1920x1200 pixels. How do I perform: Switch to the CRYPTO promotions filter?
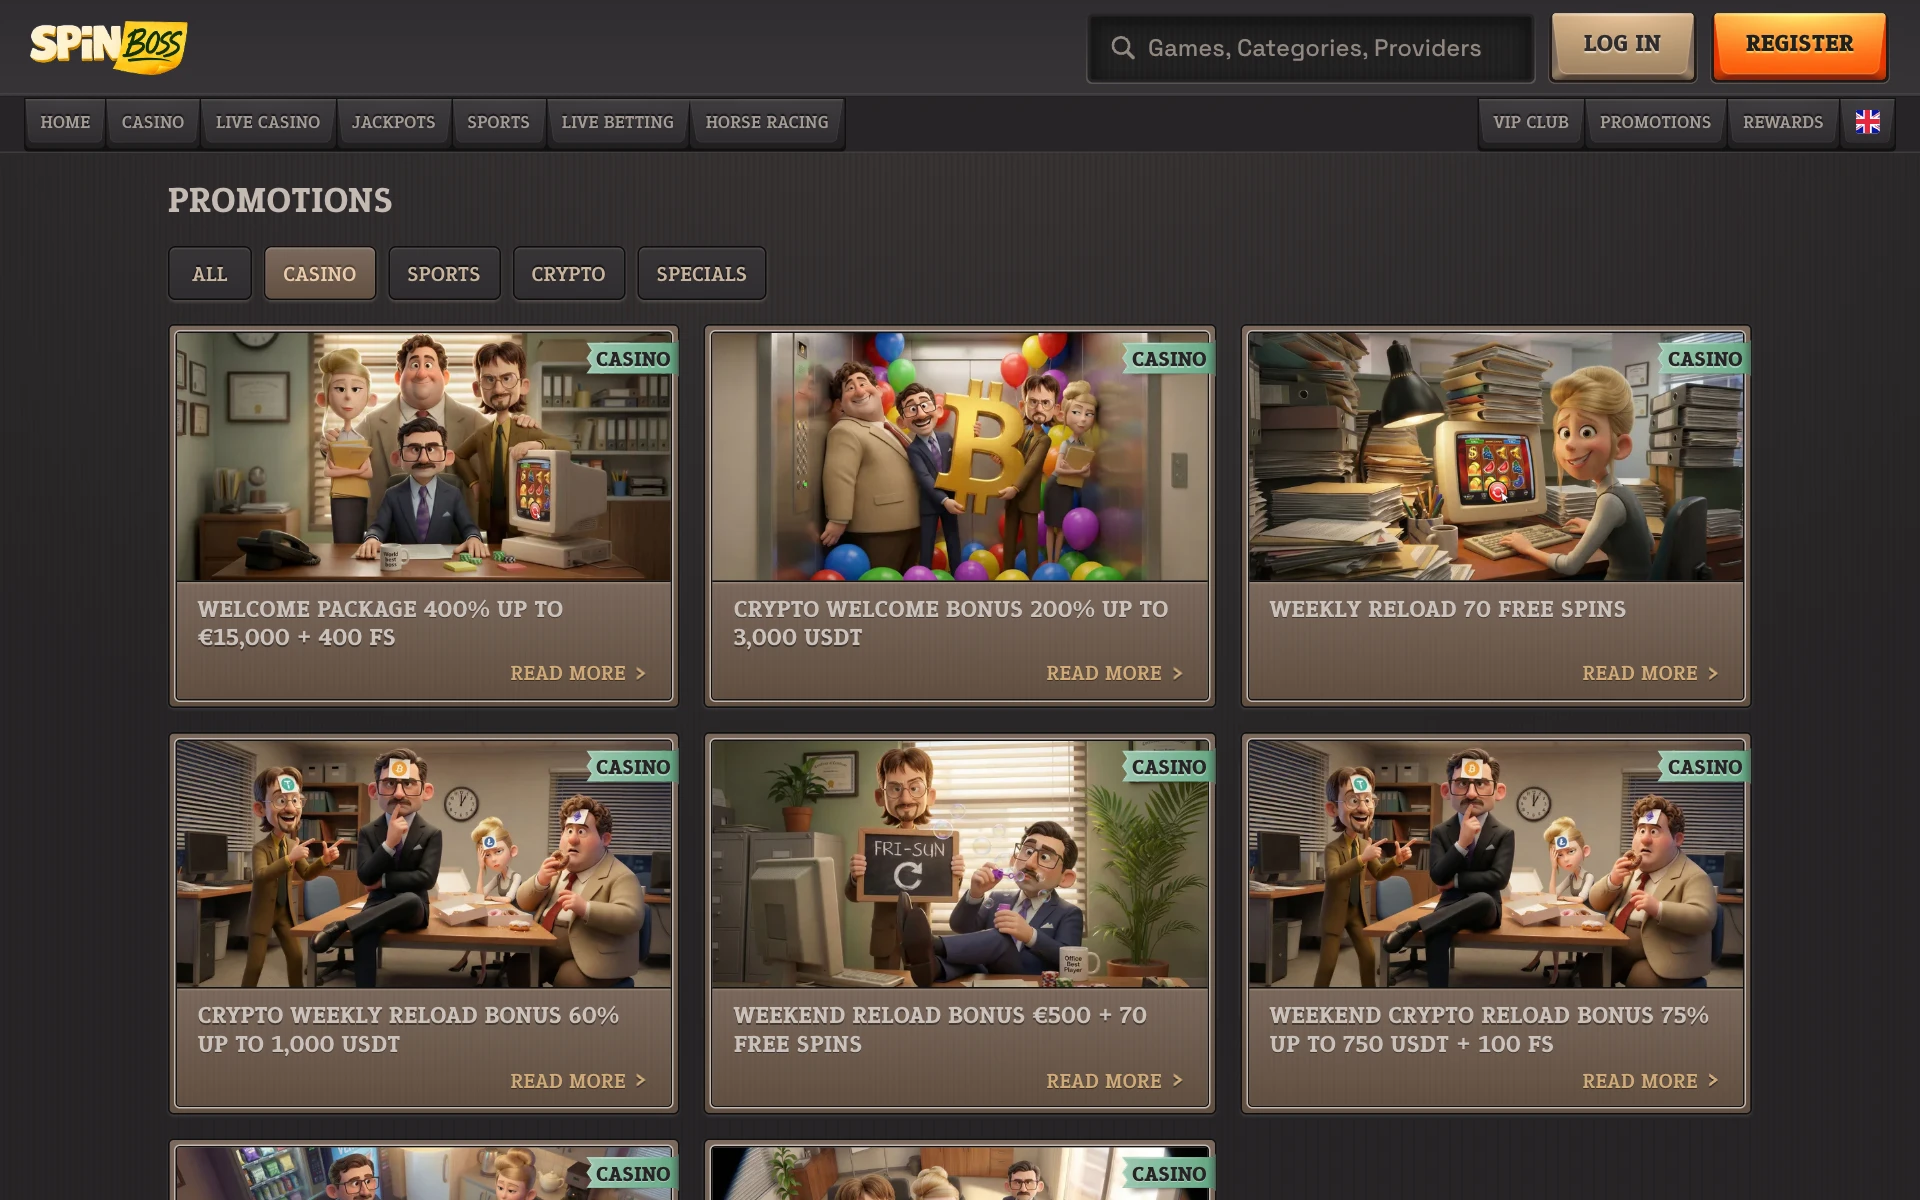pyautogui.click(x=568, y=274)
